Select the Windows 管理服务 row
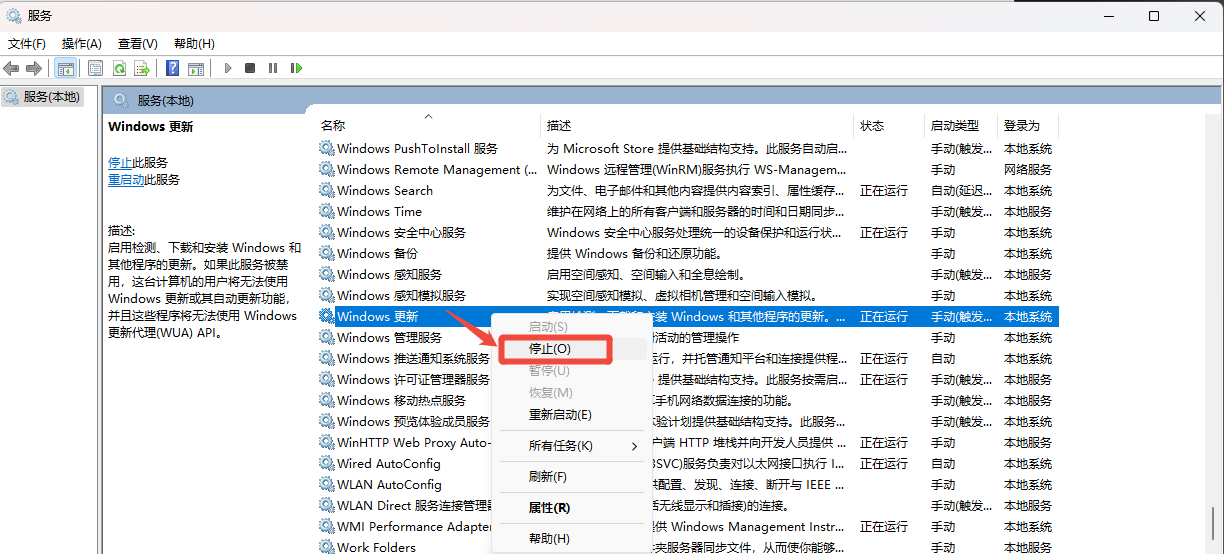 tap(687, 337)
